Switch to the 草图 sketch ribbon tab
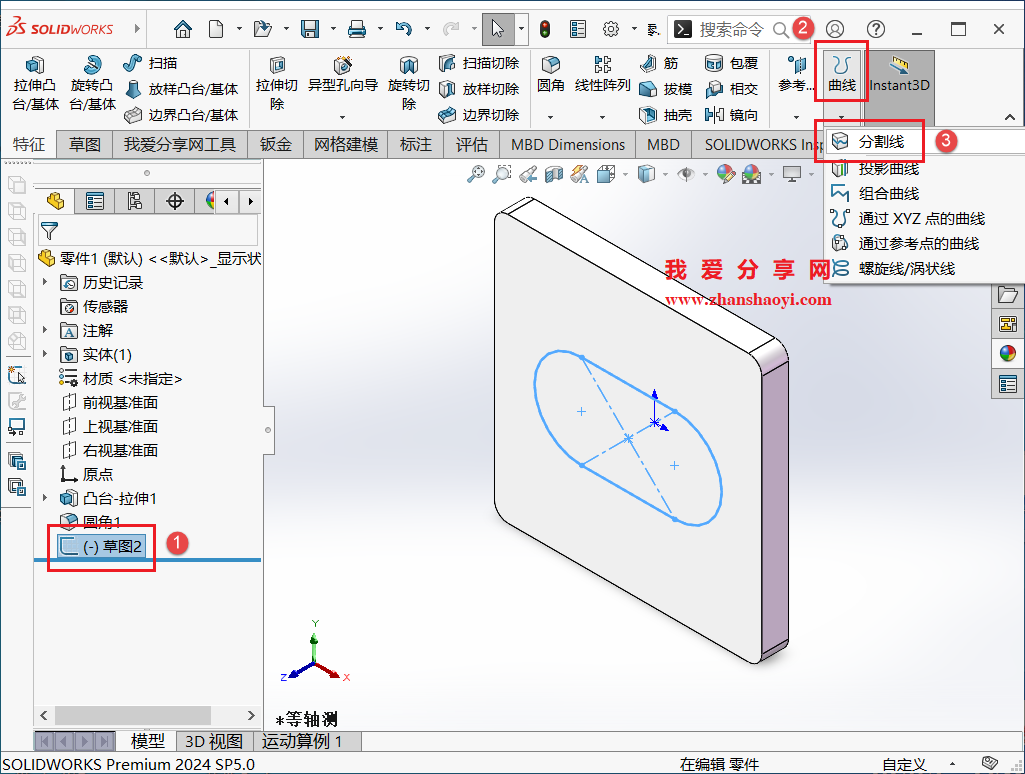 87,143
